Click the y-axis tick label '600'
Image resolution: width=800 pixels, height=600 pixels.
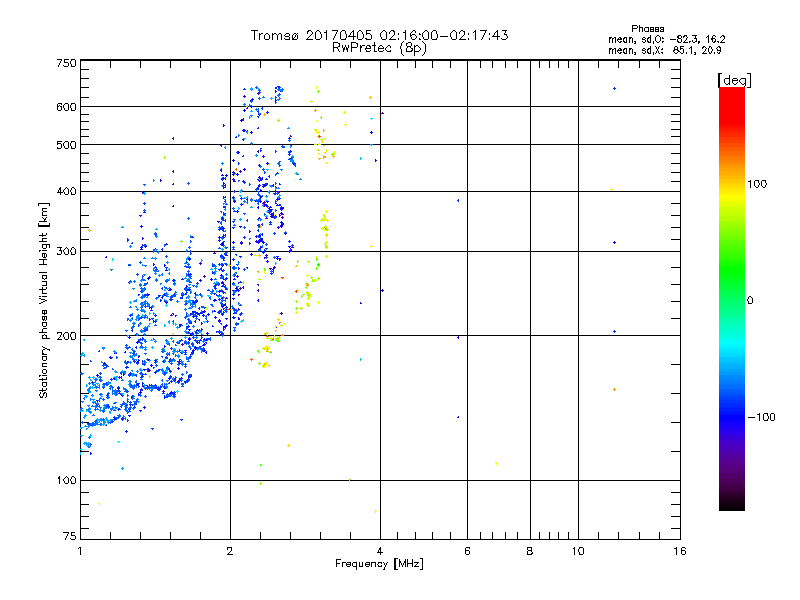tap(67, 107)
